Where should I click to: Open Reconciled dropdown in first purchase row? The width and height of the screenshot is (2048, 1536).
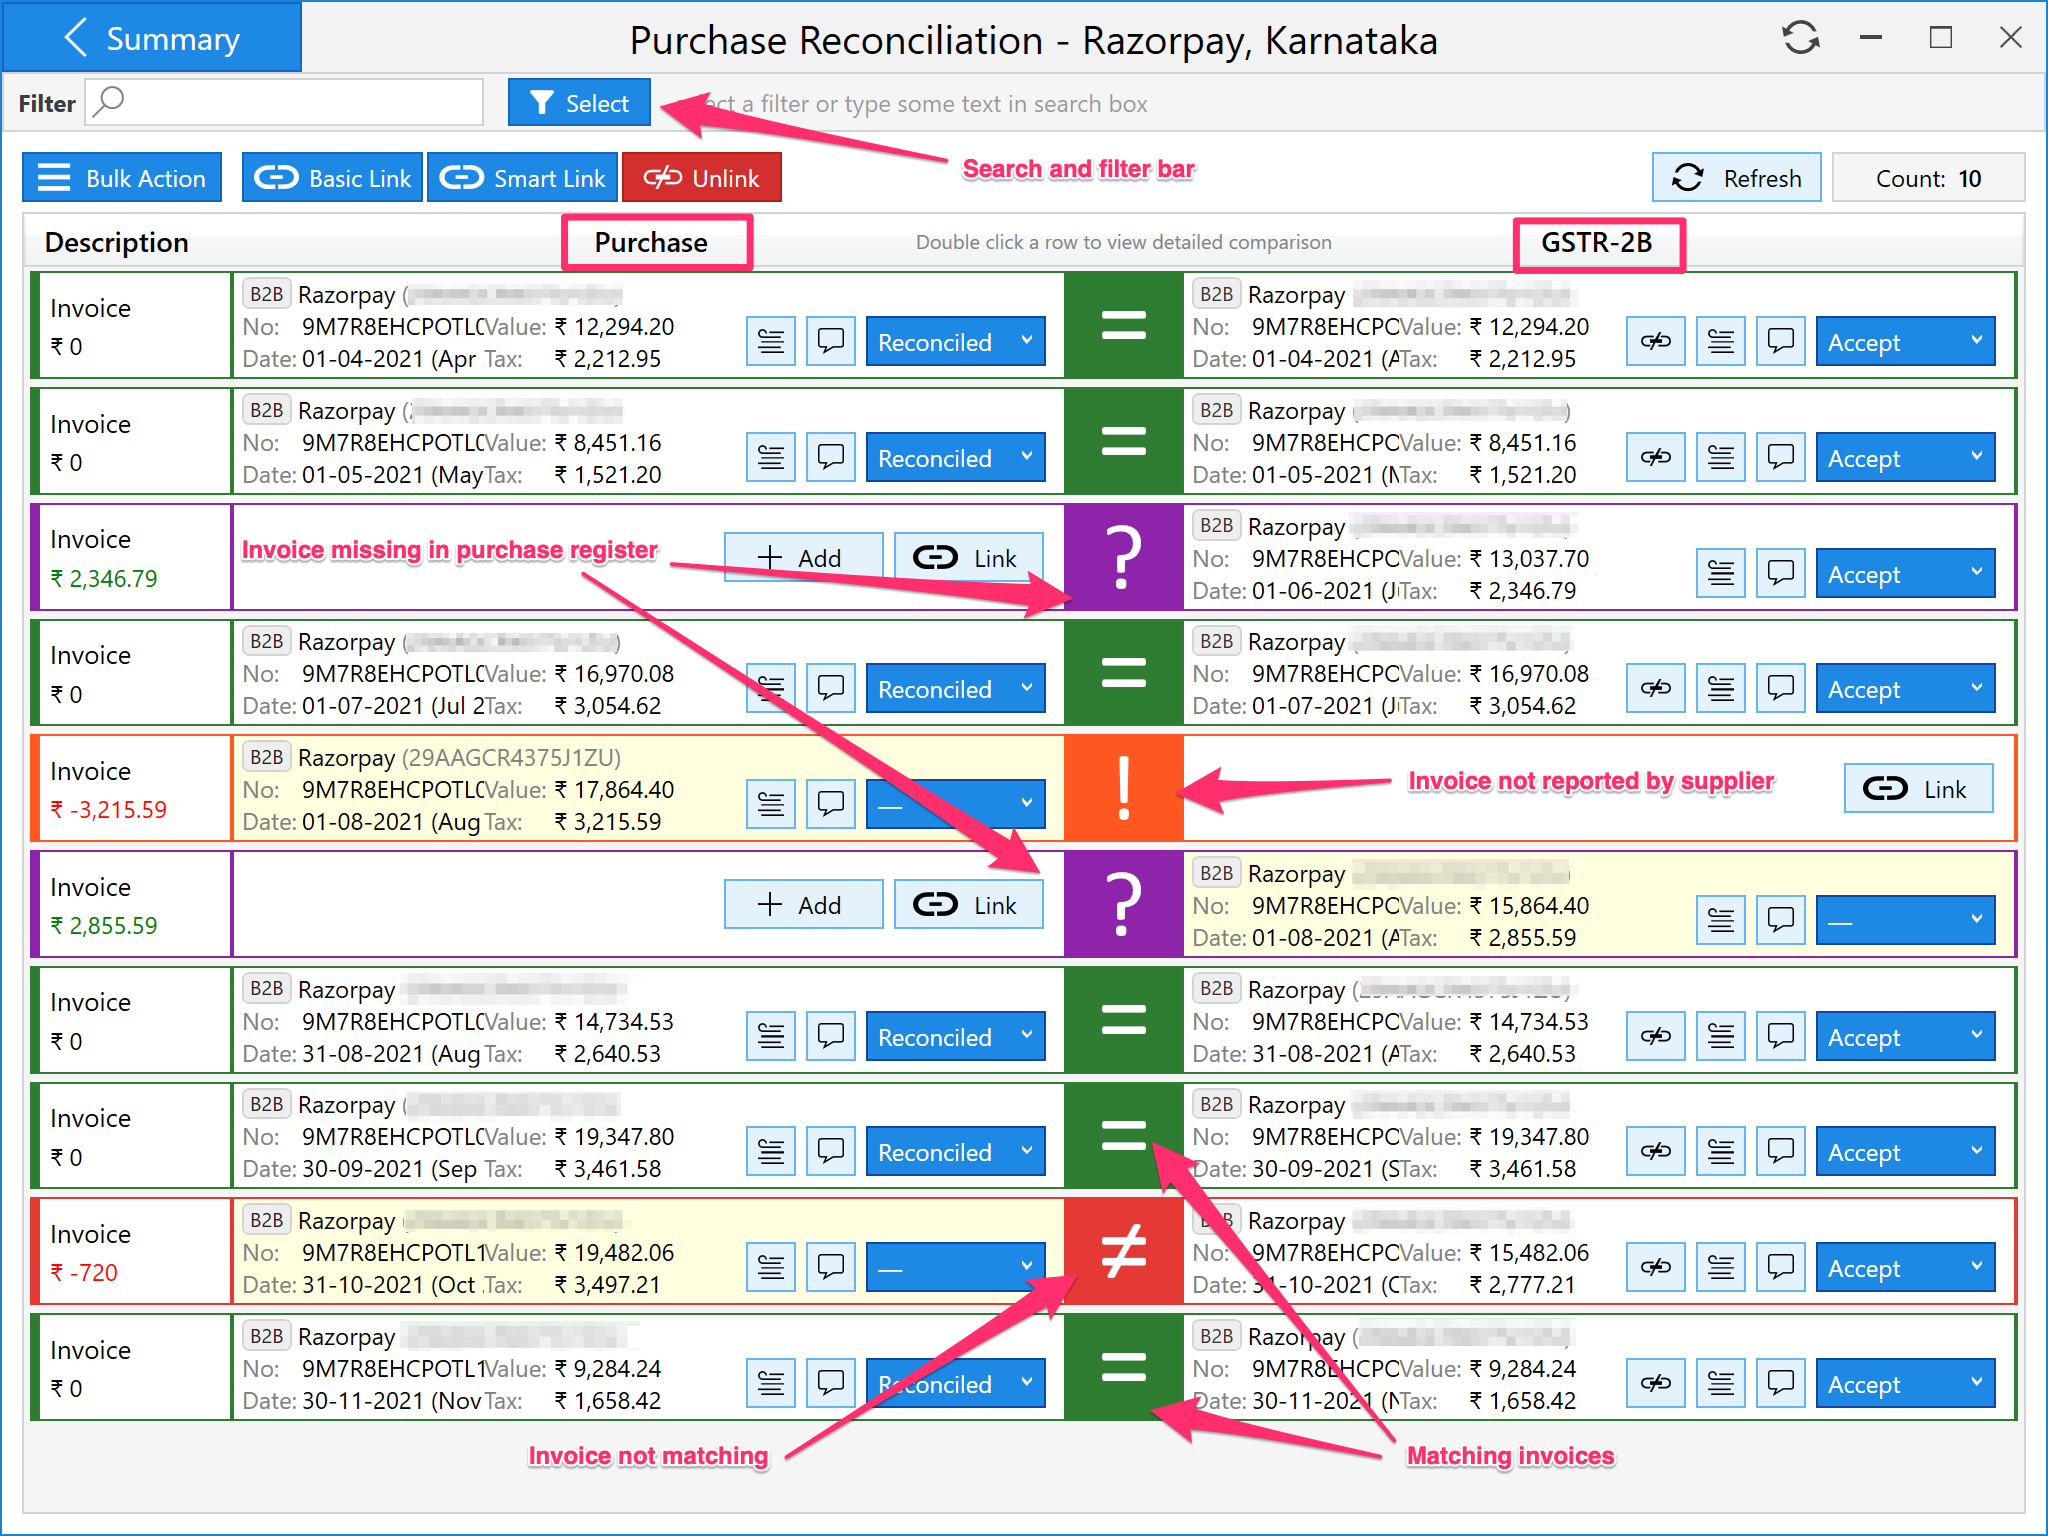[955, 341]
